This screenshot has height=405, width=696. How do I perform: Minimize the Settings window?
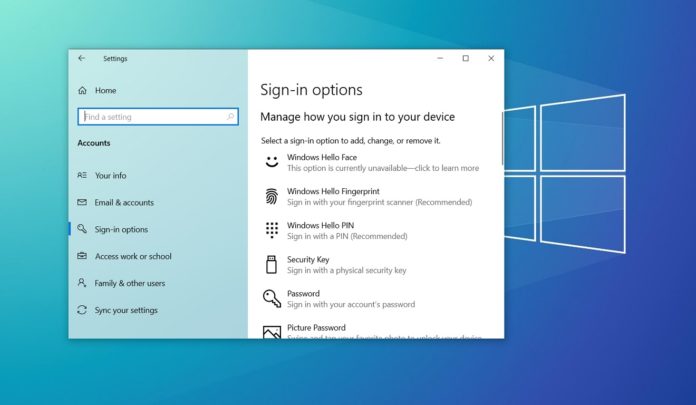click(x=440, y=58)
